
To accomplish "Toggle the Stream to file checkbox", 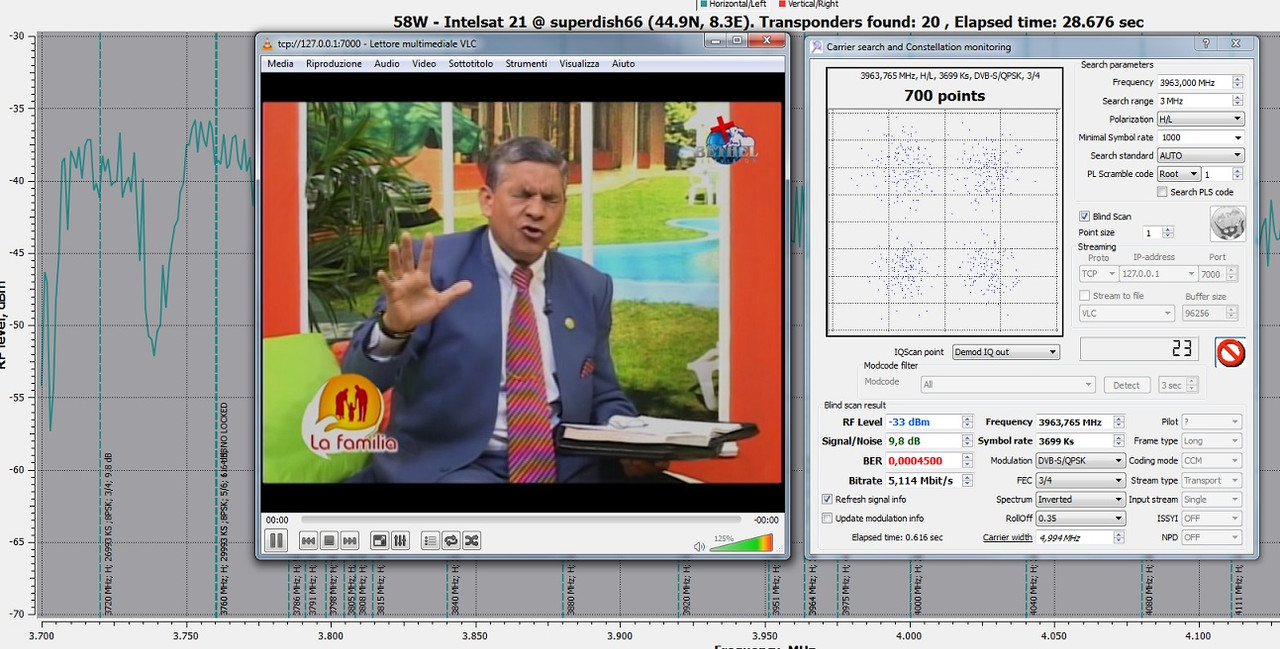I will (x=1084, y=296).
